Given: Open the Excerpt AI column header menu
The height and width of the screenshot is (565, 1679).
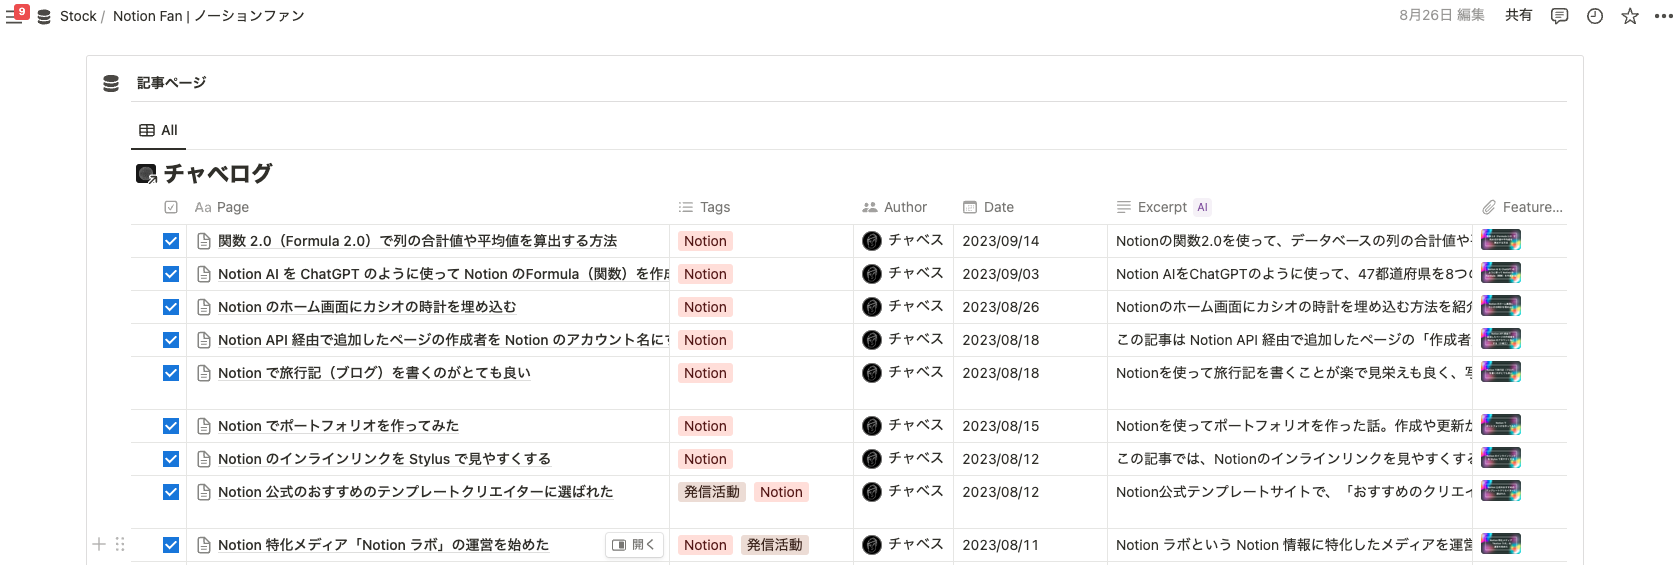Looking at the screenshot, I should click(1163, 207).
